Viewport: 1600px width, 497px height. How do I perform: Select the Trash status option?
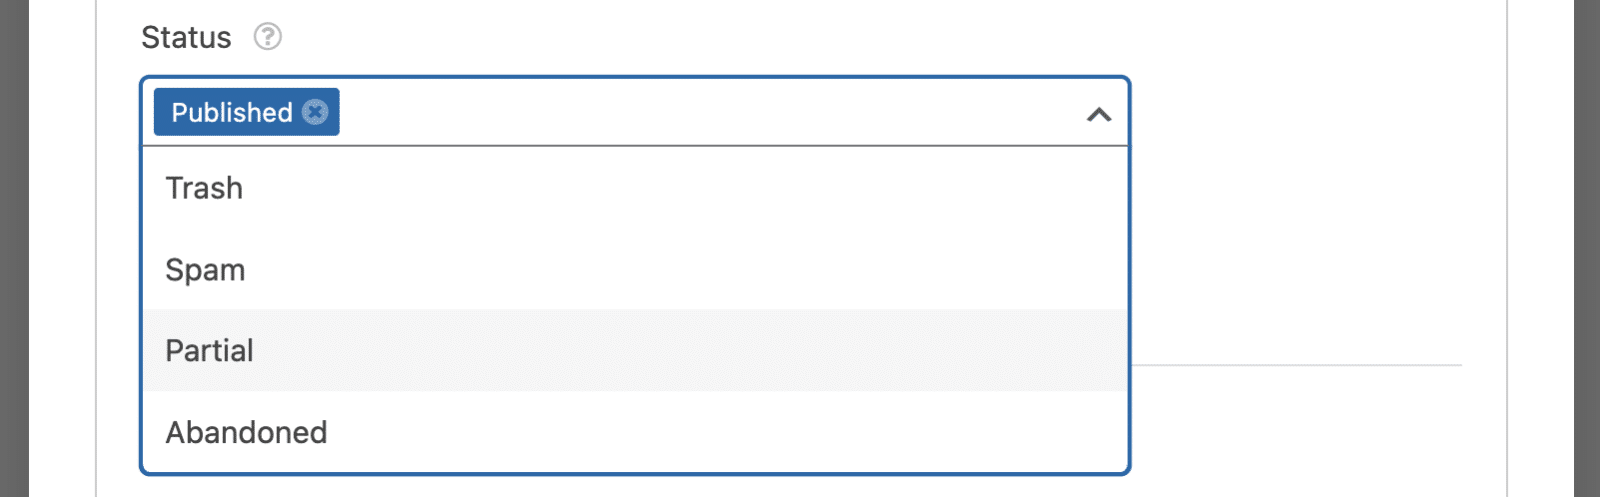pos(635,188)
